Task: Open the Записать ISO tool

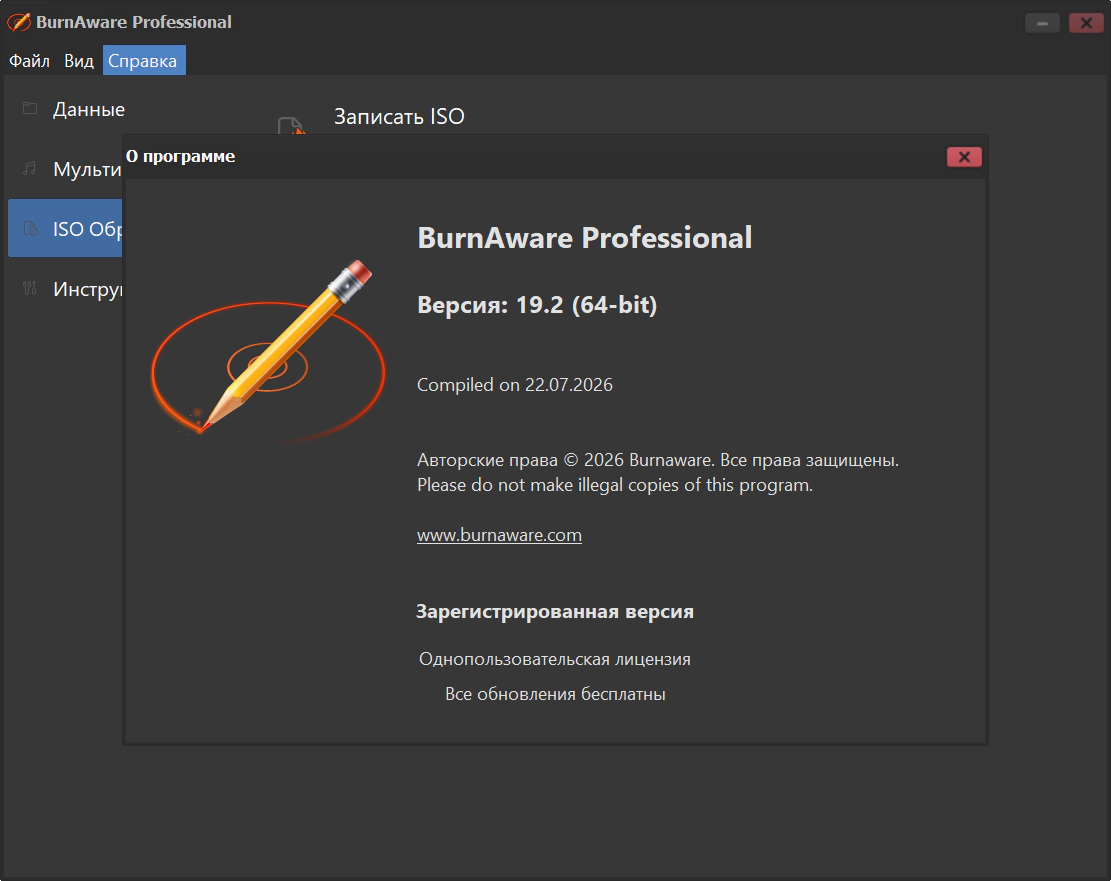Action: tap(399, 116)
